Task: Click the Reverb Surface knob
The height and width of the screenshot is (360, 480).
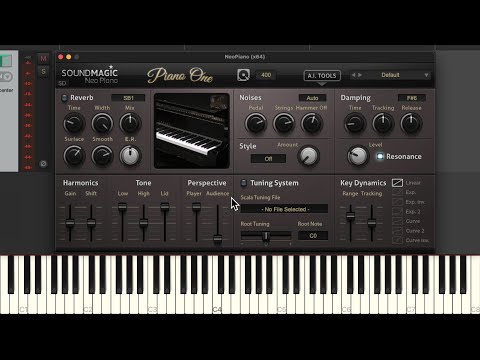Action: pos(74,156)
